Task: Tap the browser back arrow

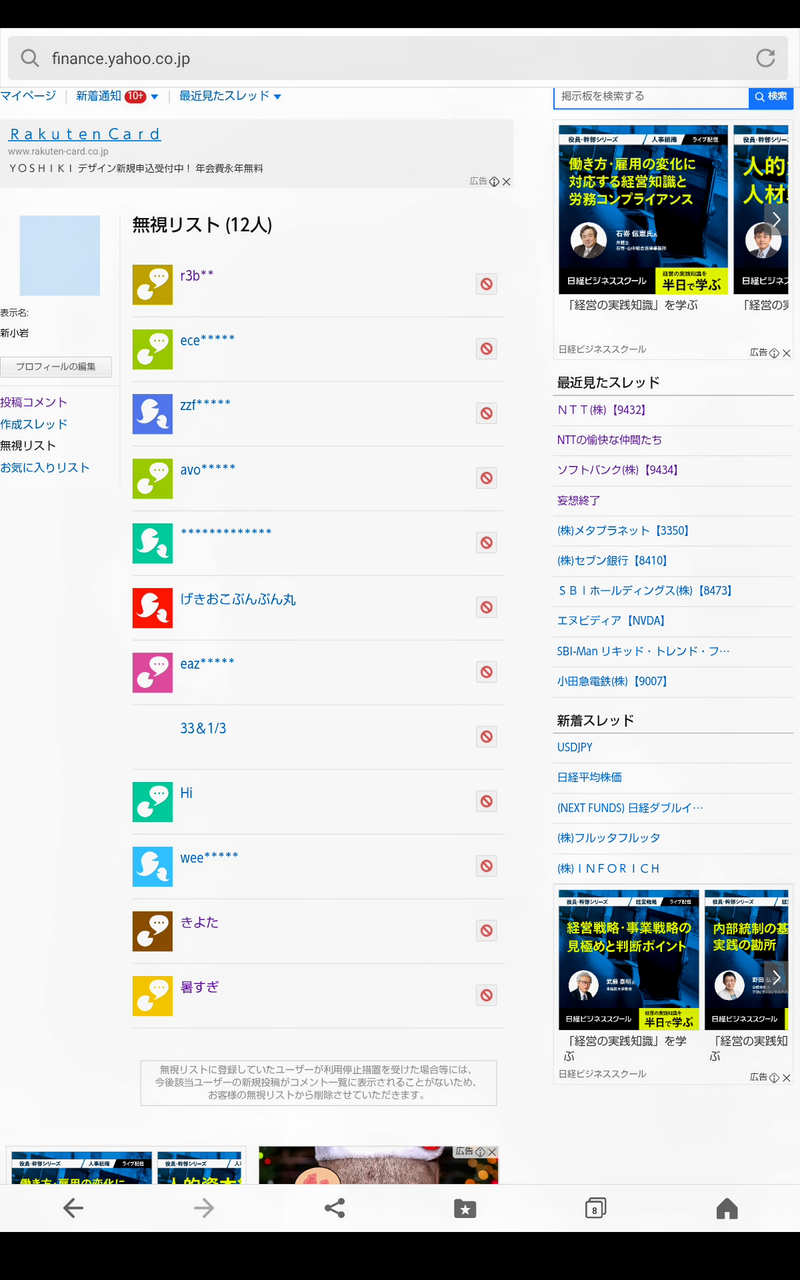Action: click(x=73, y=1208)
